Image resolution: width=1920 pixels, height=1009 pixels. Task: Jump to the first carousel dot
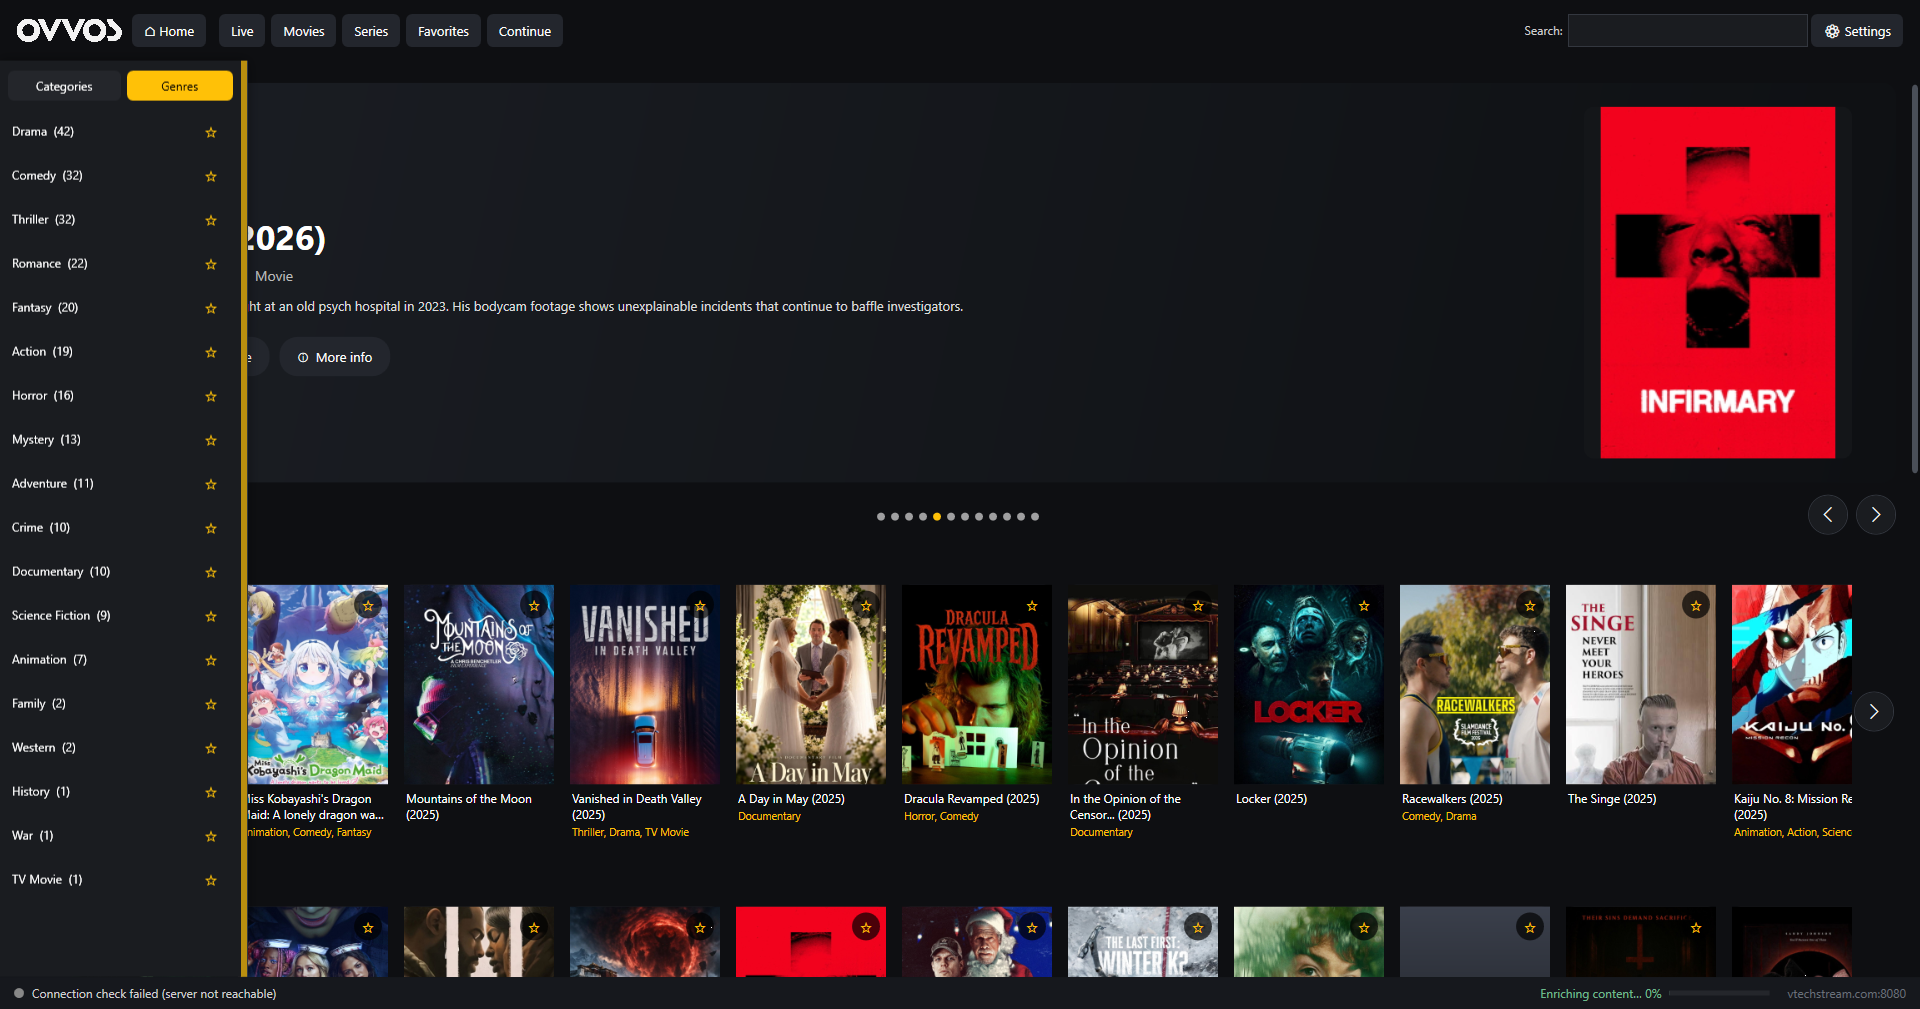881,517
